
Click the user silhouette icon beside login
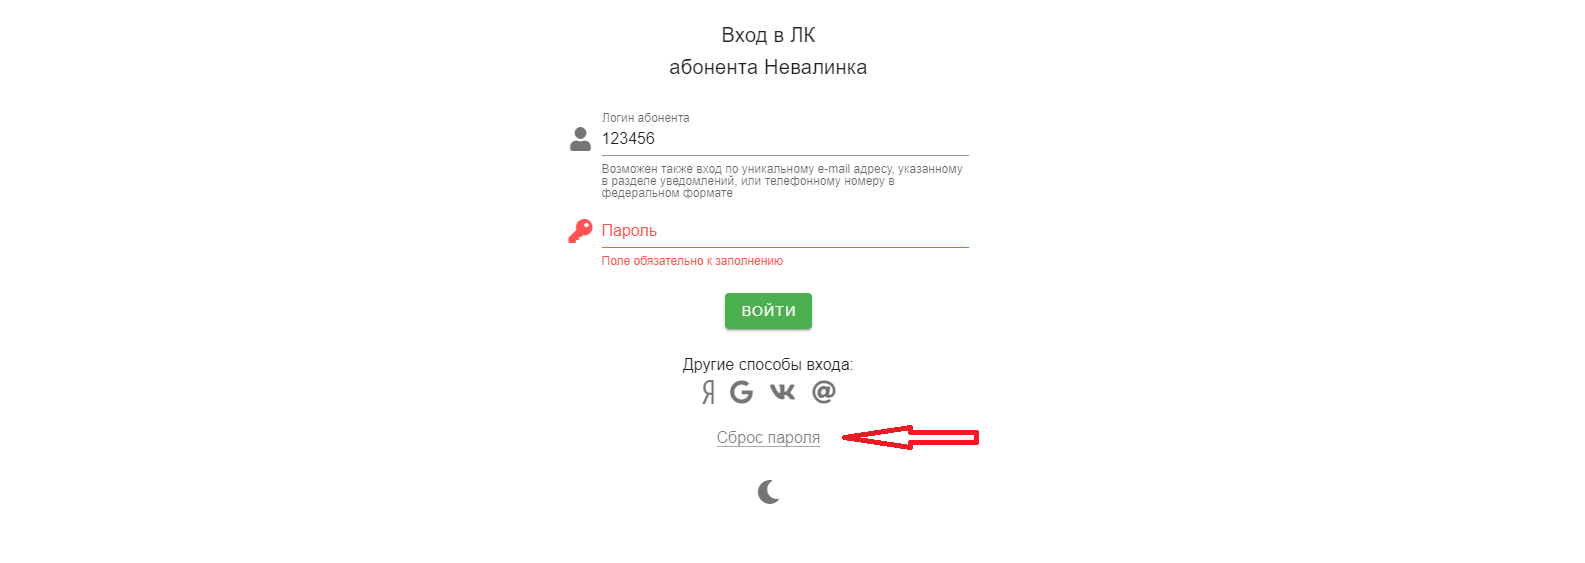tap(580, 139)
